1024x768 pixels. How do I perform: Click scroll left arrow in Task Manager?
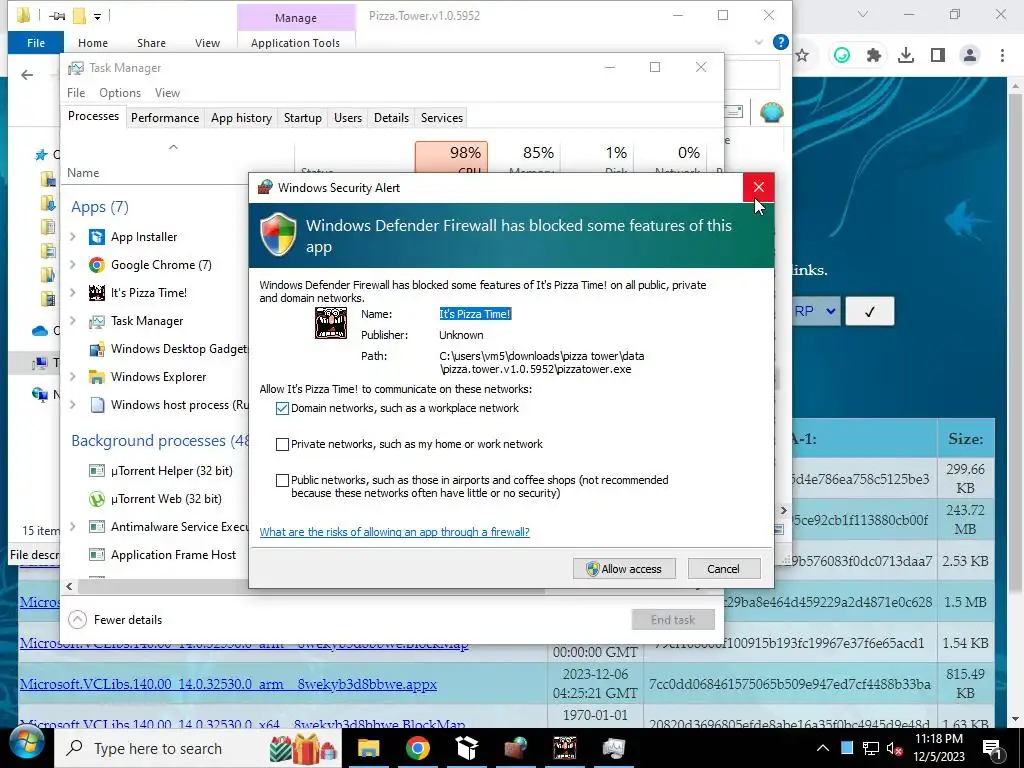(69, 587)
